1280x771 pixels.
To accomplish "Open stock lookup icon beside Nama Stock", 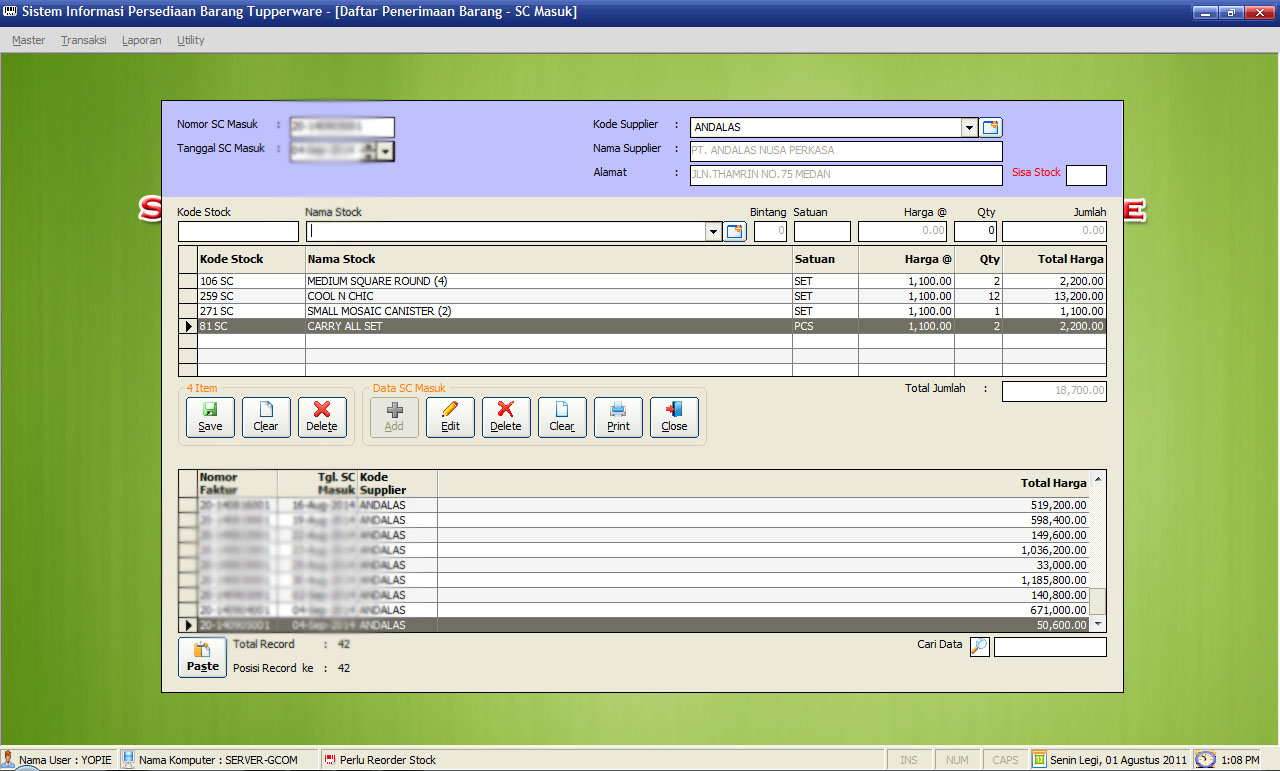I will (735, 232).
